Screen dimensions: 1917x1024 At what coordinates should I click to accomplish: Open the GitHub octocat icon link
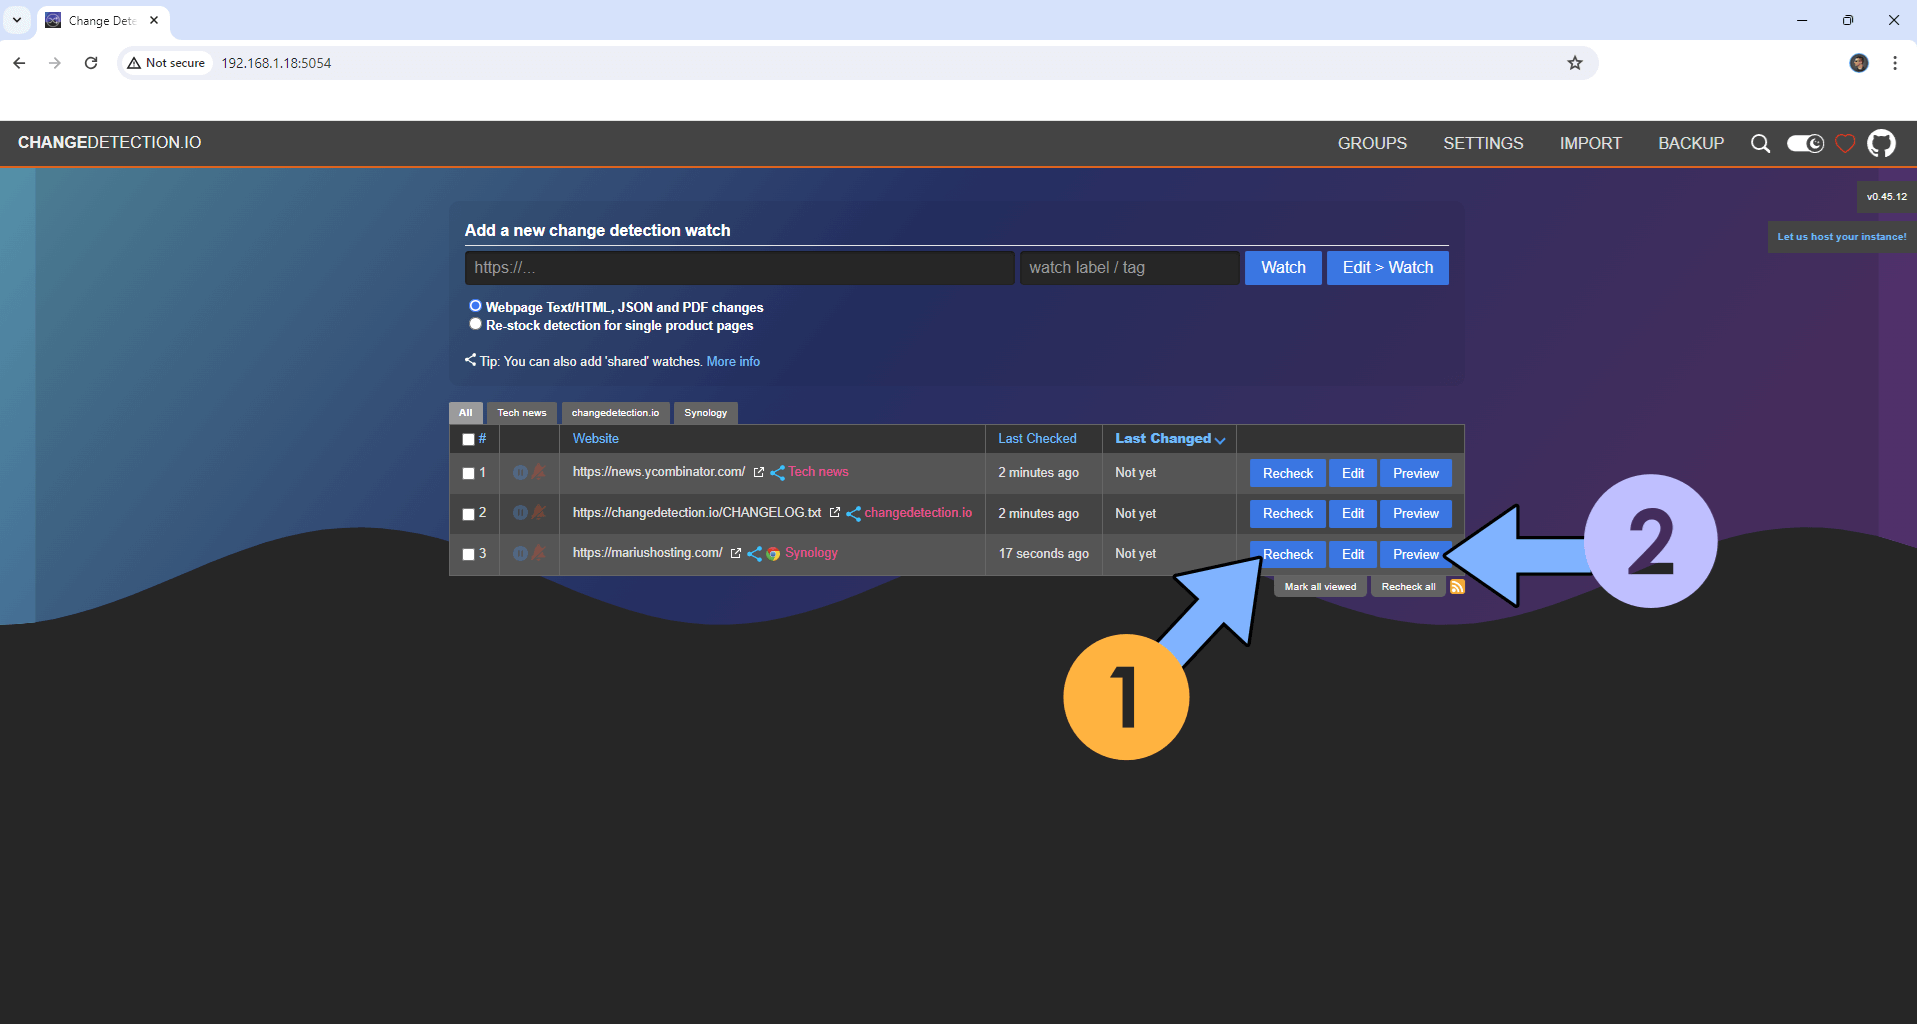1881,144
